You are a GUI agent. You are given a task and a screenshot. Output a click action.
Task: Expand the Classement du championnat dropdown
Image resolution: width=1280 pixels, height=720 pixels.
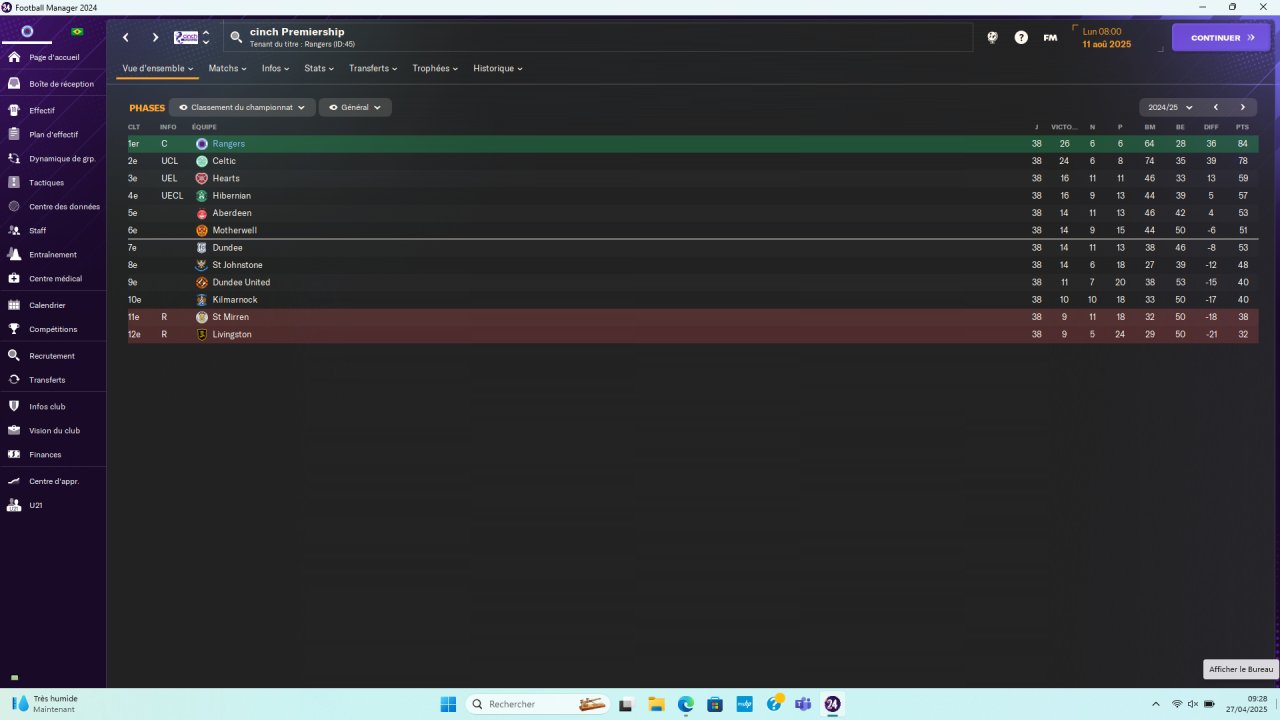coord(242,107)
